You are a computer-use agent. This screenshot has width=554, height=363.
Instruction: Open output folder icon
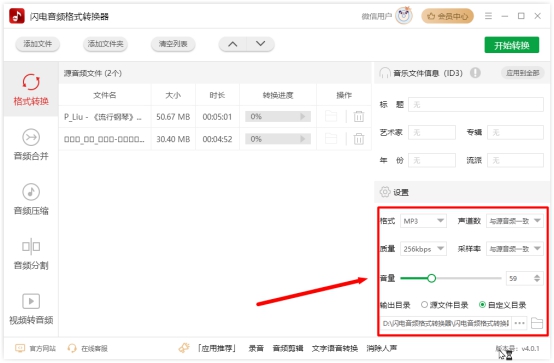(537, 323)
